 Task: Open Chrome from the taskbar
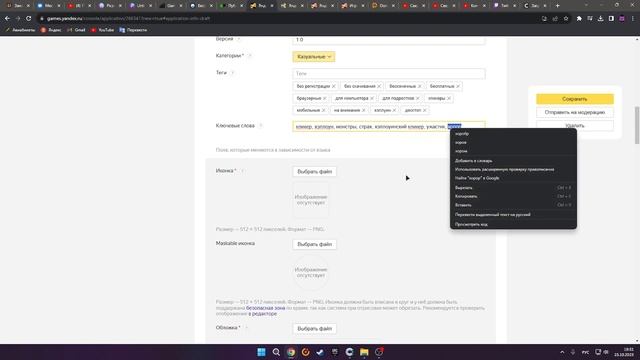(x=291, y=352)
